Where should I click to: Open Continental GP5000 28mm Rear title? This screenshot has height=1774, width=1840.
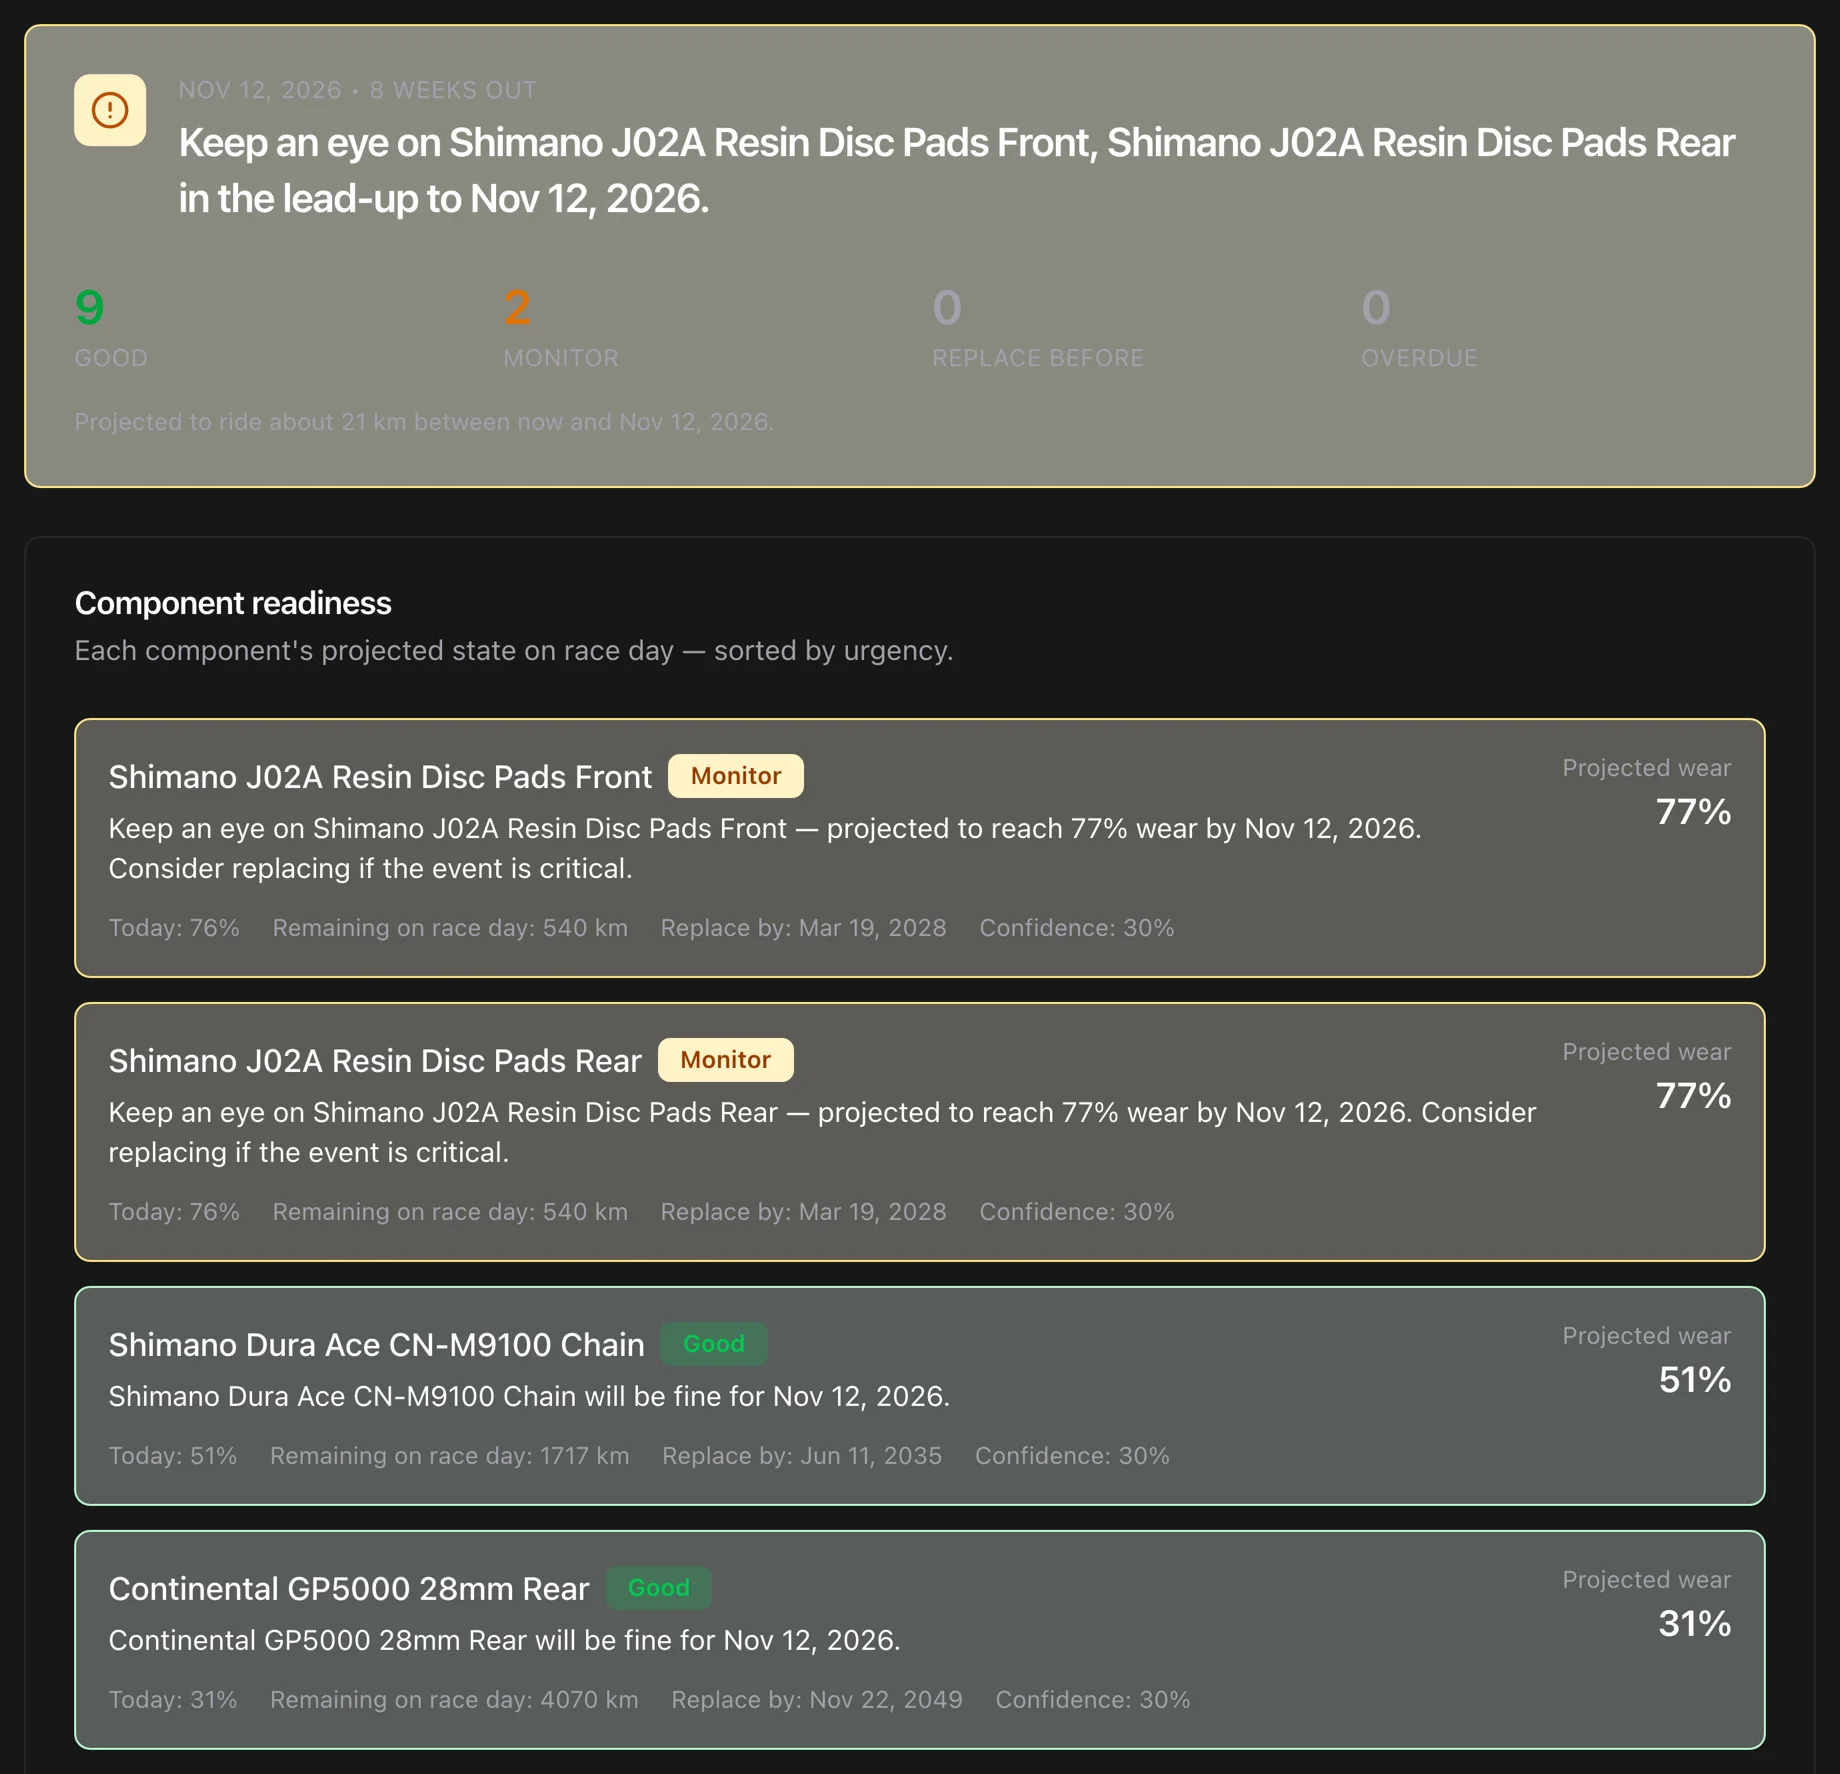click(349, 1589)
